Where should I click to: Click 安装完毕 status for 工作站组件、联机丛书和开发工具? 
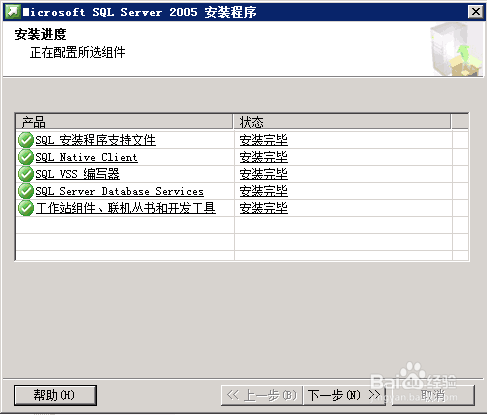point(264,208)
